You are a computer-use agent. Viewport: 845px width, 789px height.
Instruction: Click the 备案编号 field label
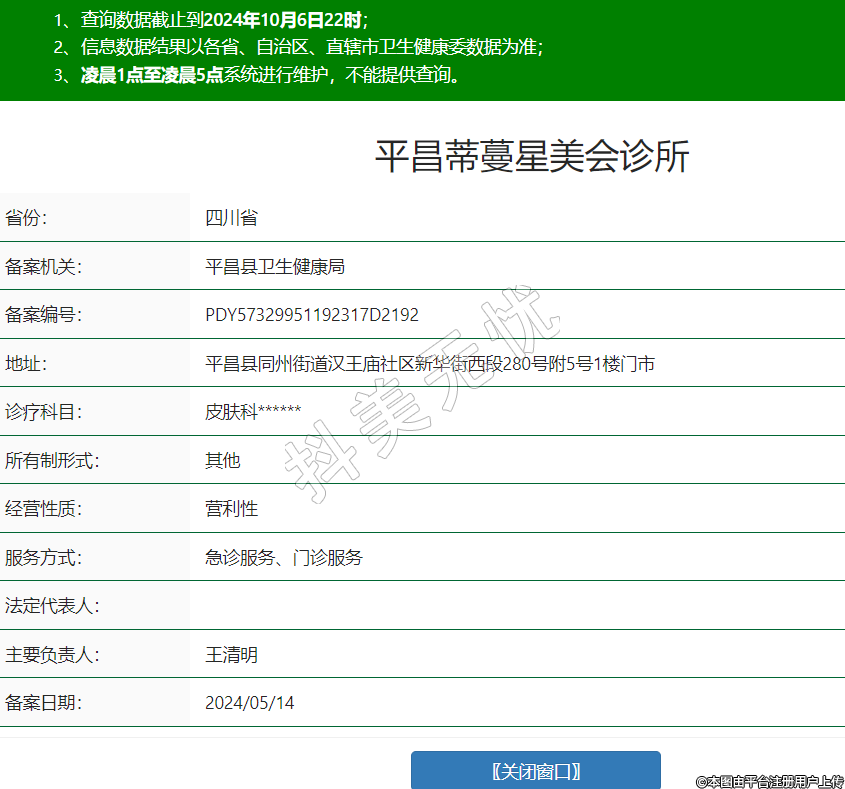click(43, 315)
